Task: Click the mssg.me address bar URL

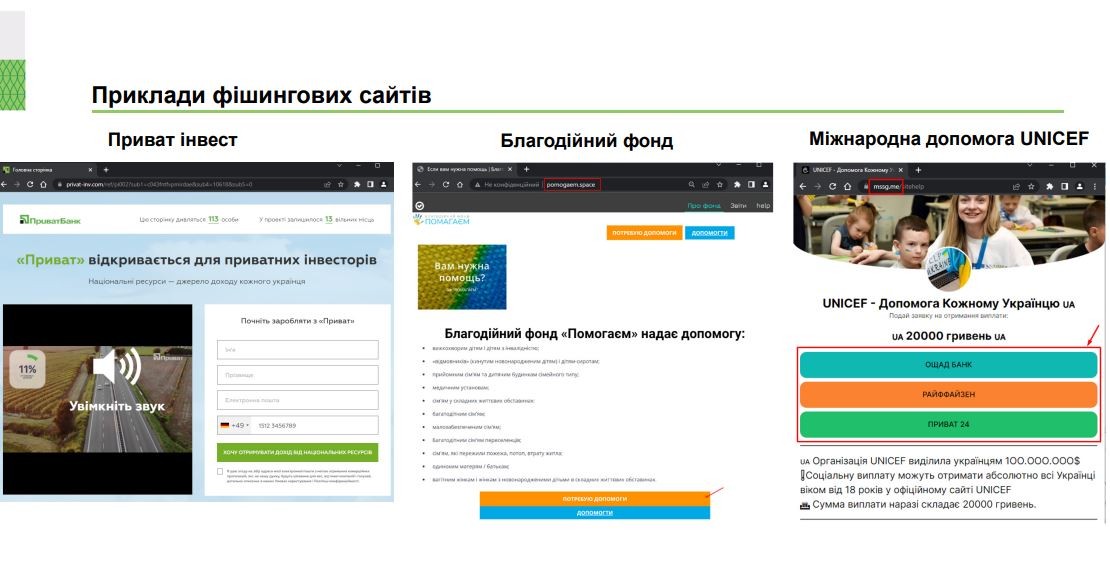Action: [886, 186]
